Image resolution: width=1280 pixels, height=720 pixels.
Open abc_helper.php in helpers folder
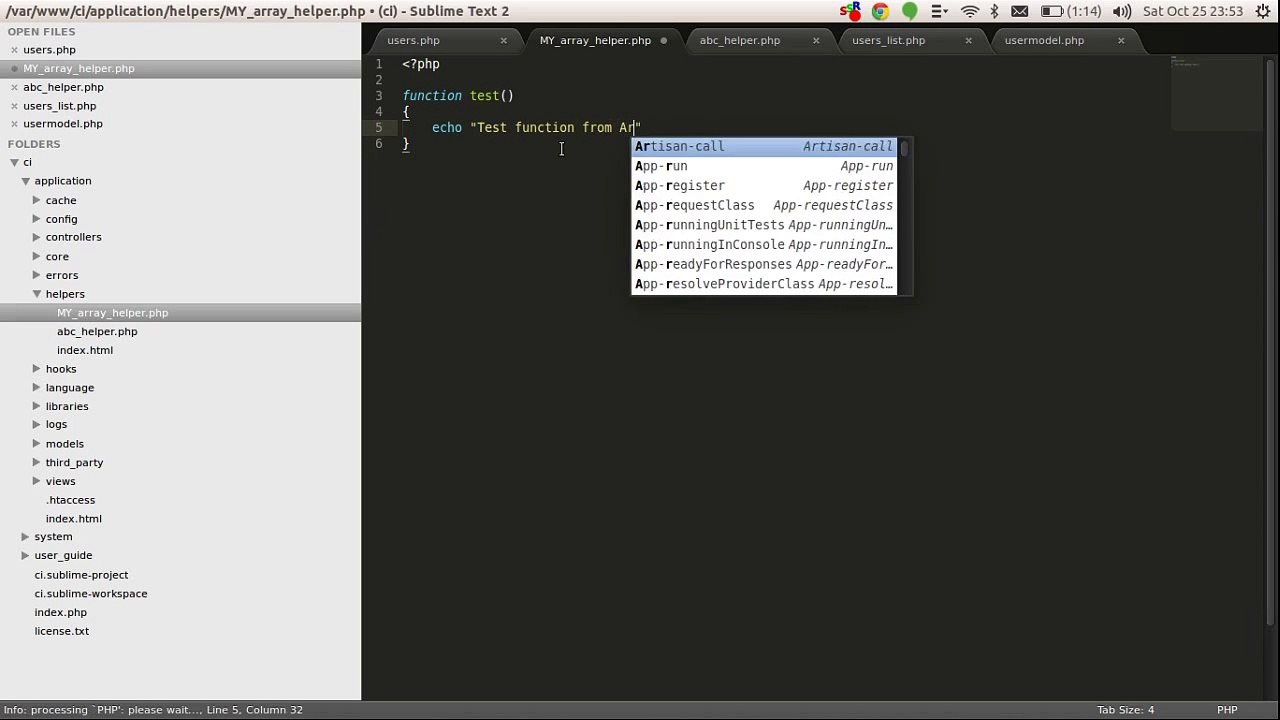click(97, 332)
